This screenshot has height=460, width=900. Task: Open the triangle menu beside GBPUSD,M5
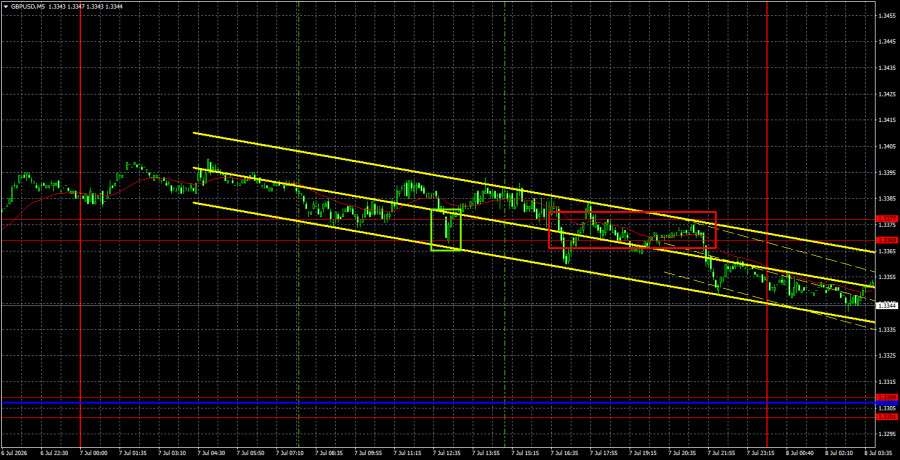point(5,5)
